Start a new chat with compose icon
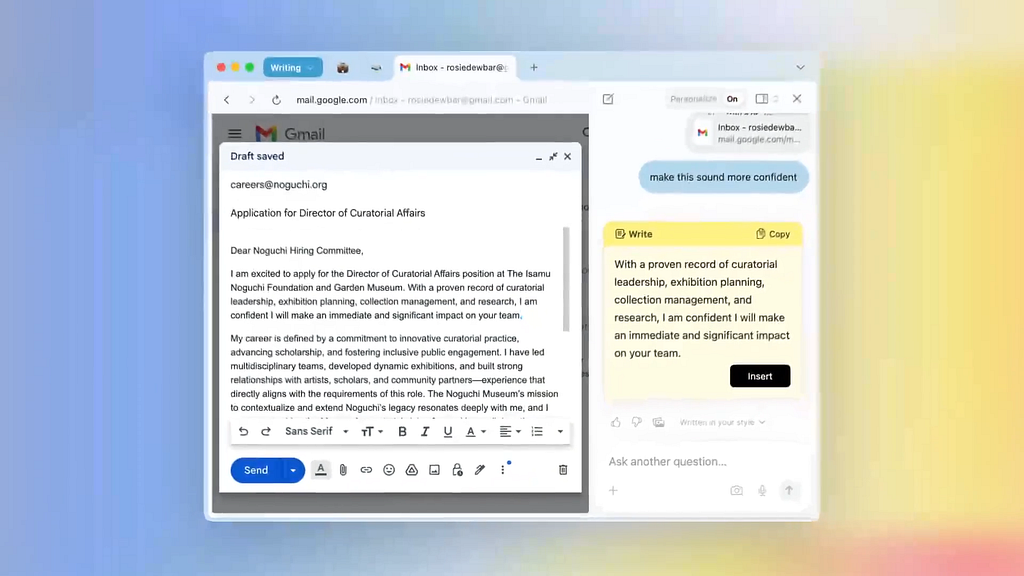 click(608, 99)
